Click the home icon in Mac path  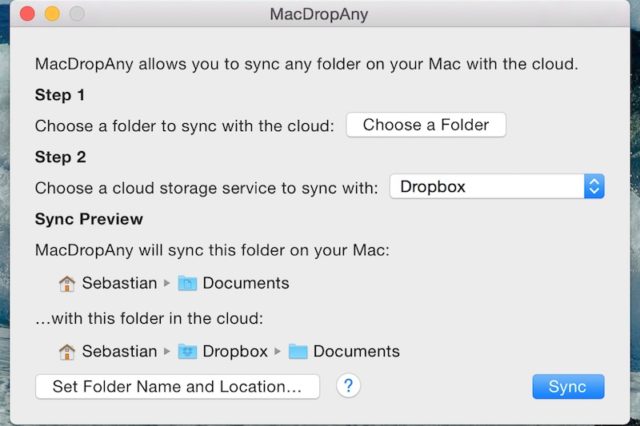[x=67, y=283]
